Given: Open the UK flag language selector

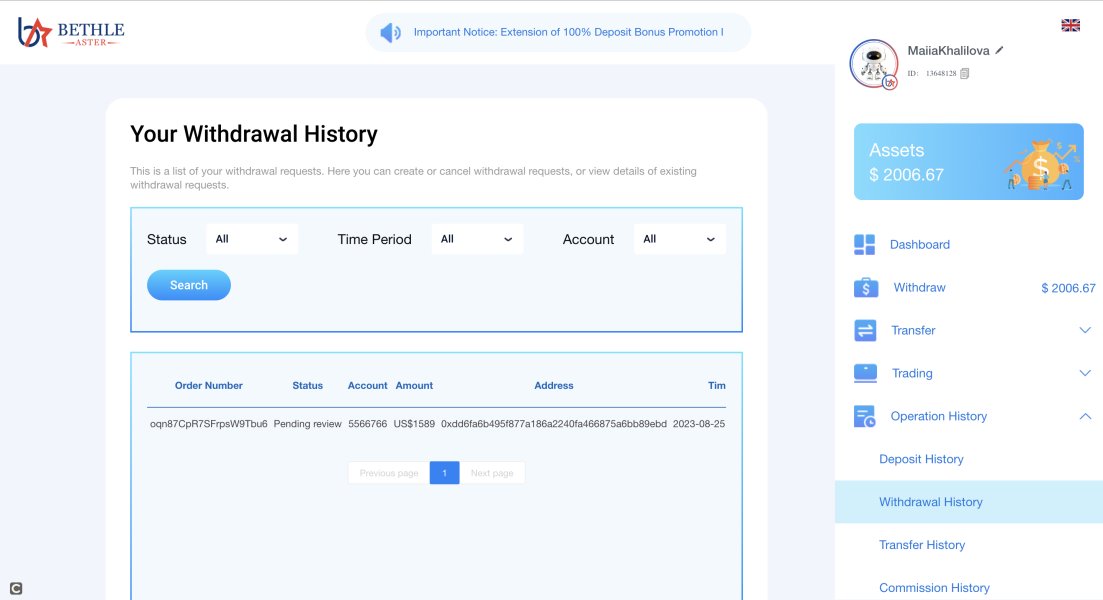Looking at the screenshot, I should (1070, 25).
